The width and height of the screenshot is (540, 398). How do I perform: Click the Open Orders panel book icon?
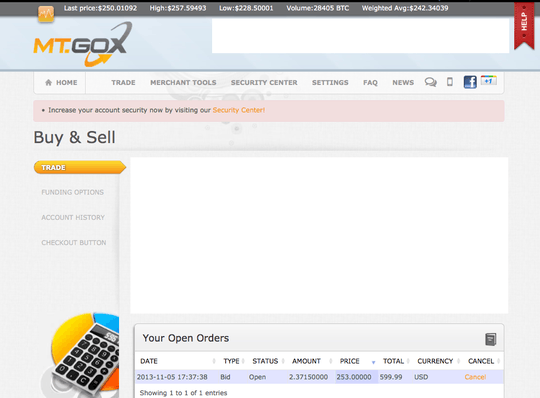tap(491, 339)
